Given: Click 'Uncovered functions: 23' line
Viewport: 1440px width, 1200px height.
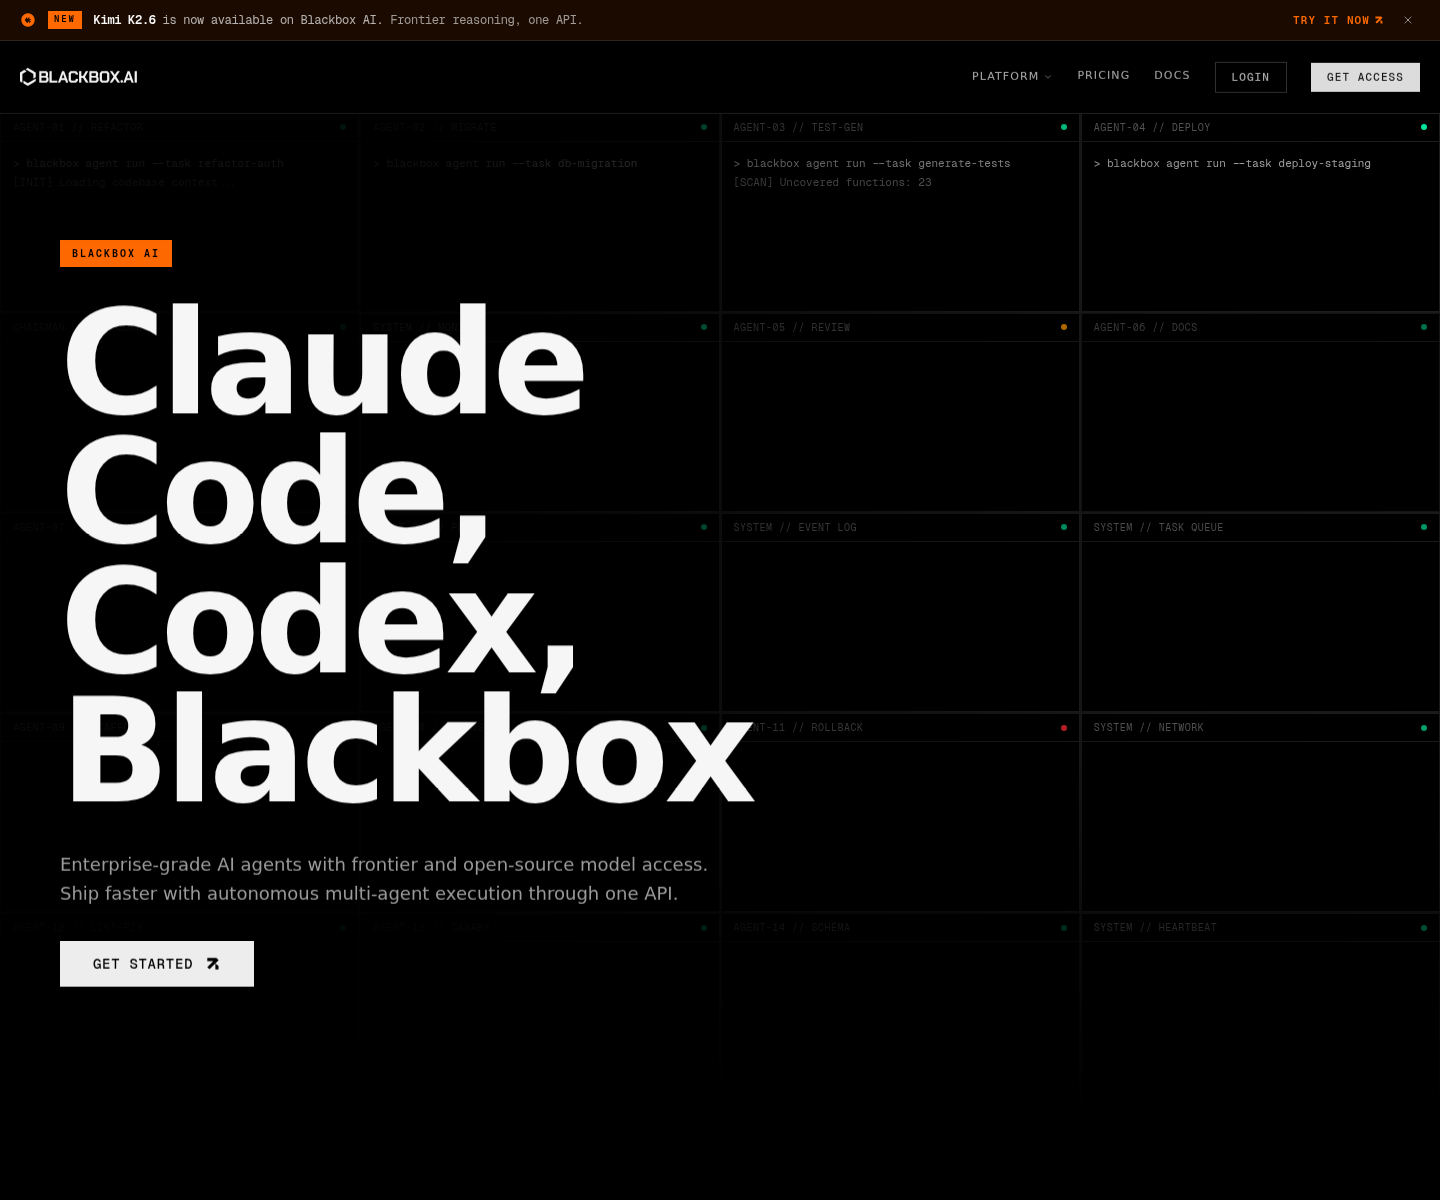Looking at the screenshot, I should [x=832, y=183].
